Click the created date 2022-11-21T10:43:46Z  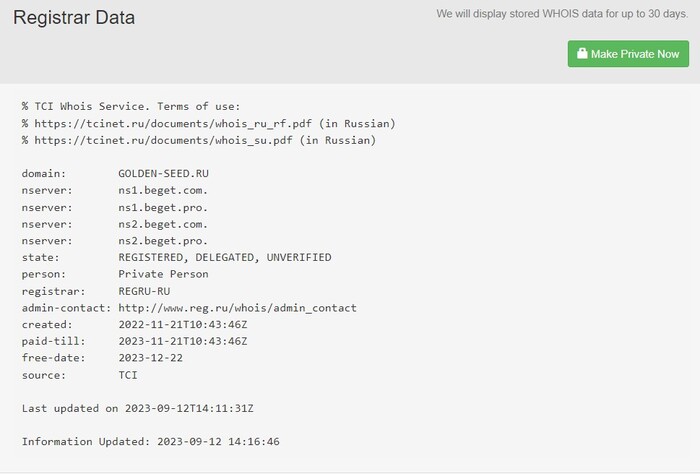click(182, 325)
